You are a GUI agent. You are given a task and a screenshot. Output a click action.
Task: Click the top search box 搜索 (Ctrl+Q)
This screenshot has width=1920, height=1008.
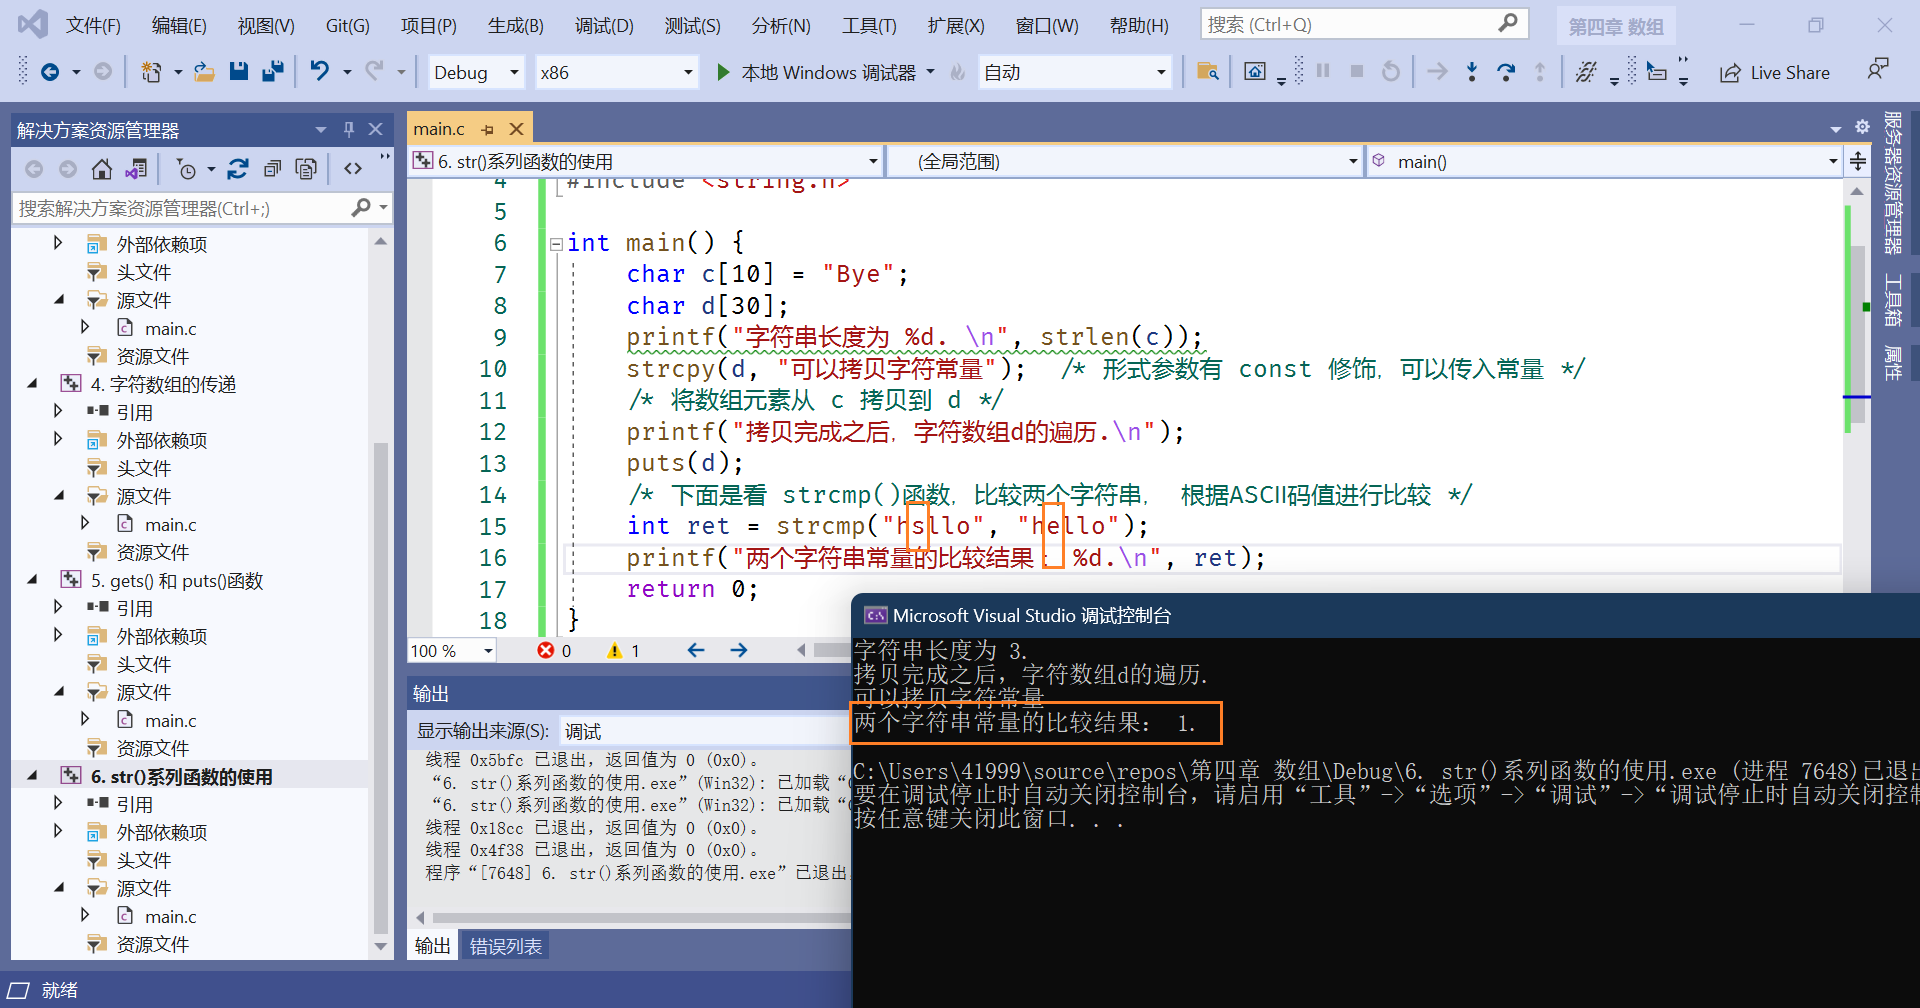pyautogui.click(x=1364, y=24)
